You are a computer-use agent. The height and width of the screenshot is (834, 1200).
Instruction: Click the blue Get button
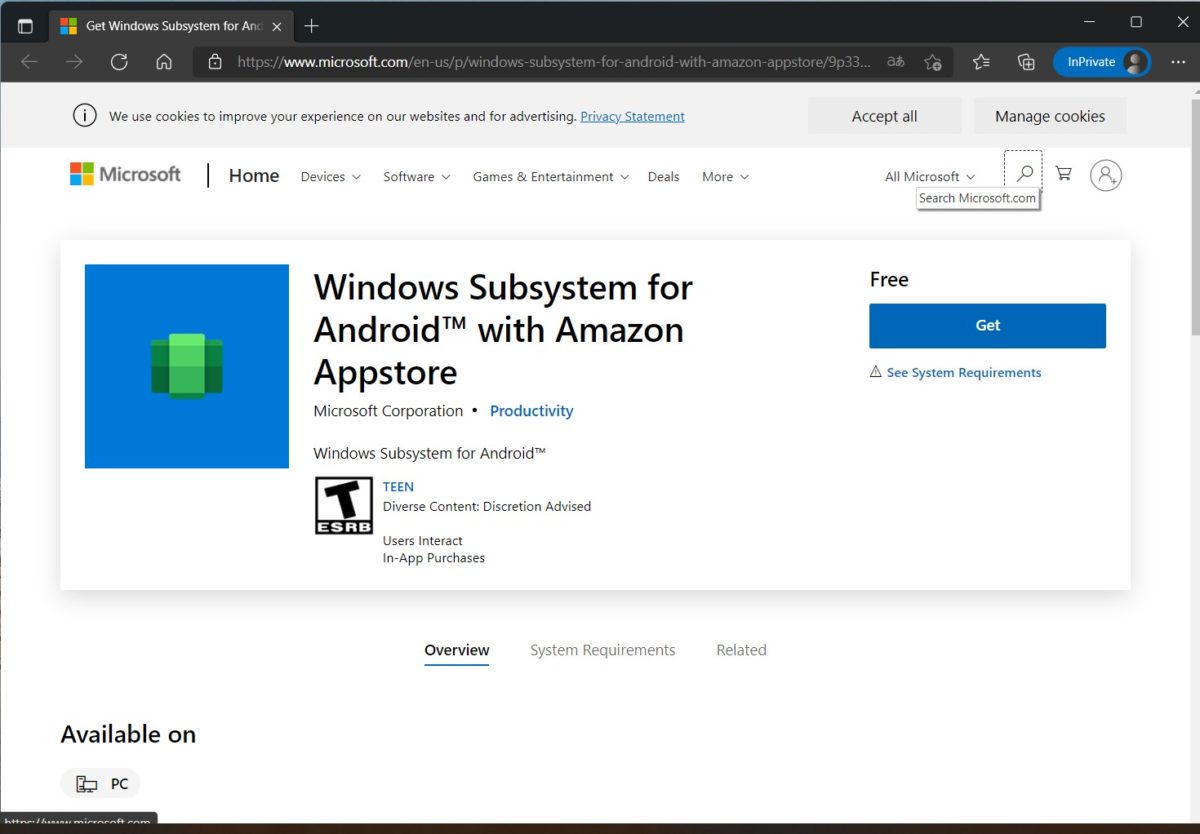[987, 326]
